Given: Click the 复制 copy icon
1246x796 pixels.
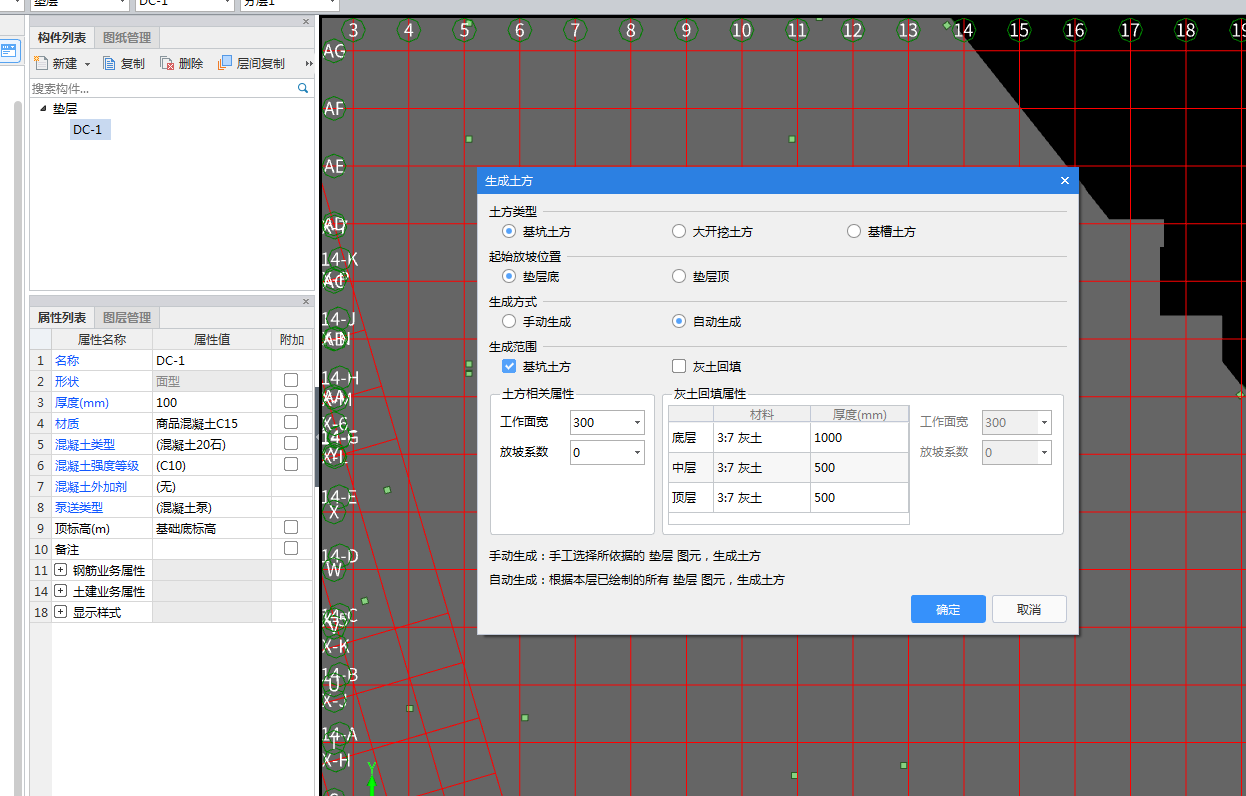Looking at the screenshot, I should (110, 63).
